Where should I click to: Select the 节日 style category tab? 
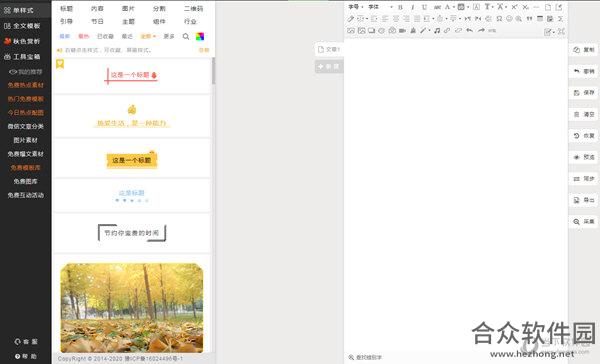coord(97,21)
